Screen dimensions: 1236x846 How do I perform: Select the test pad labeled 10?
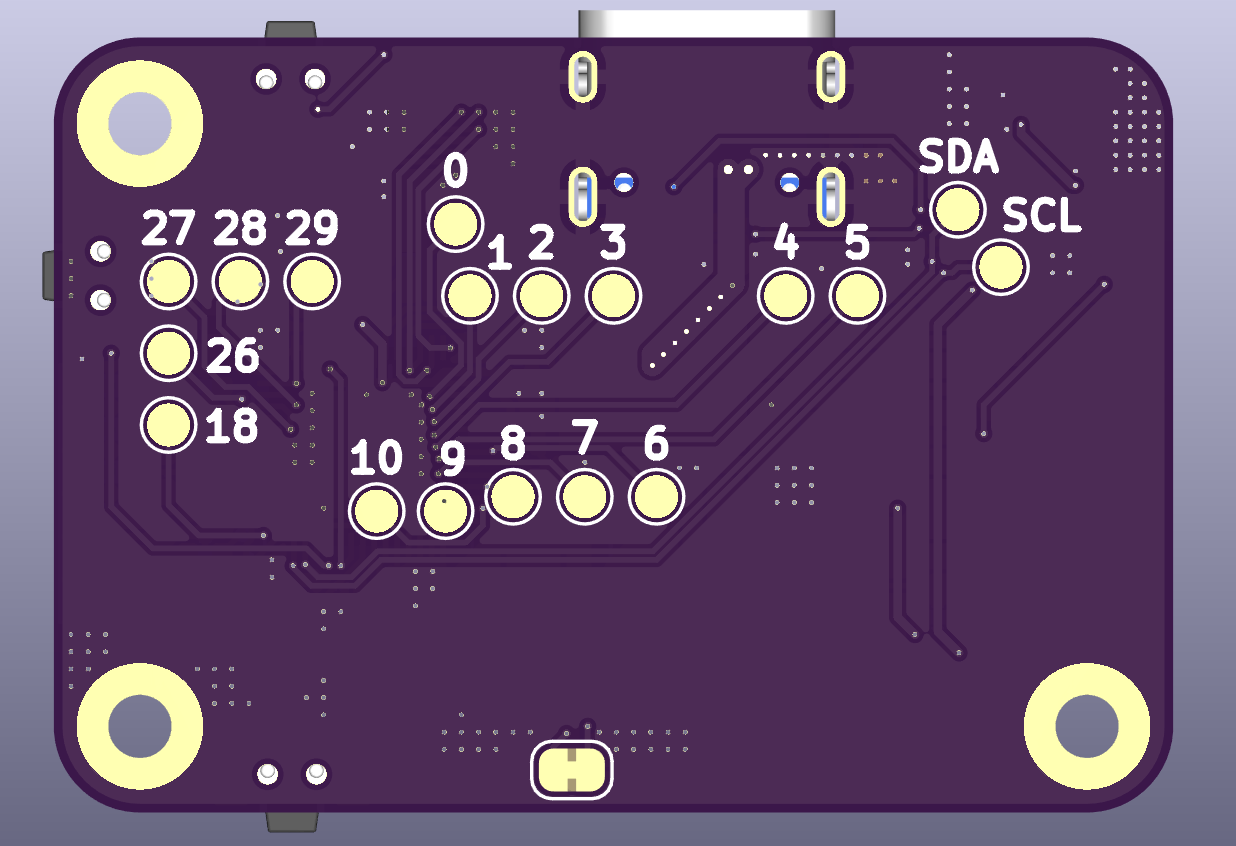coord(377,511)
